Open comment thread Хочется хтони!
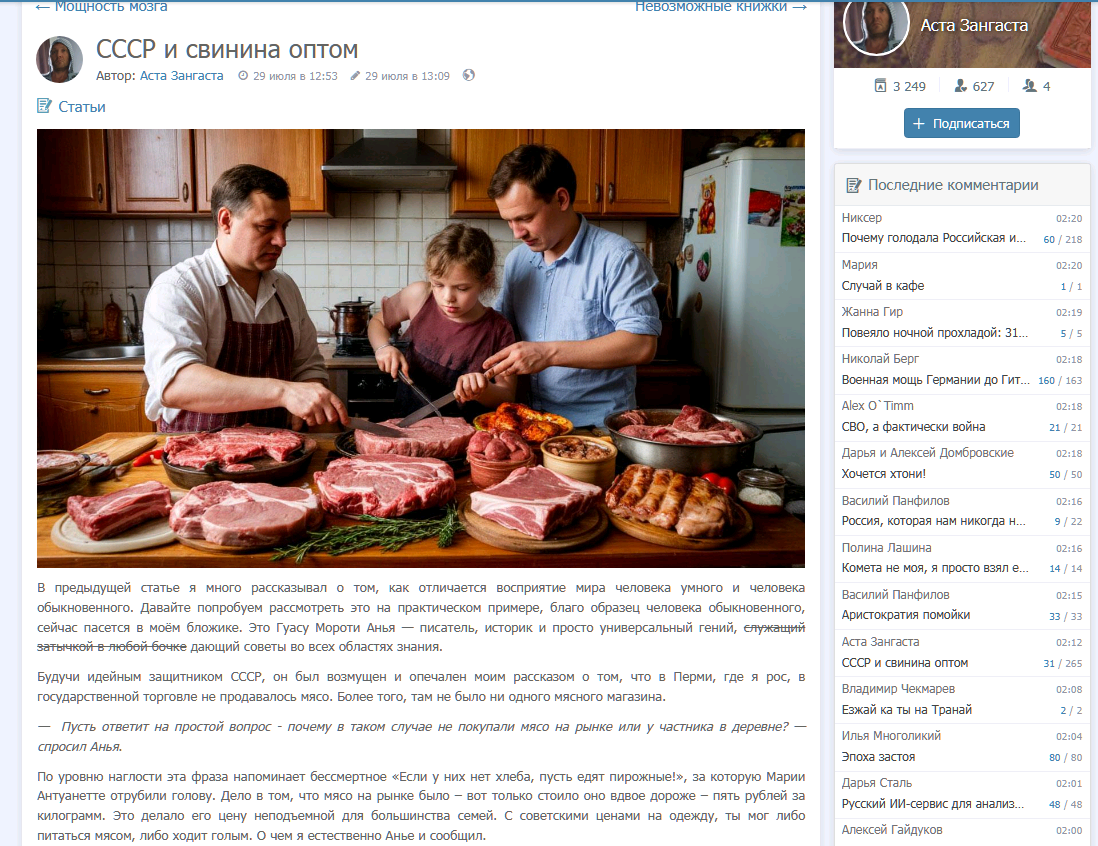 pos(883,474)
